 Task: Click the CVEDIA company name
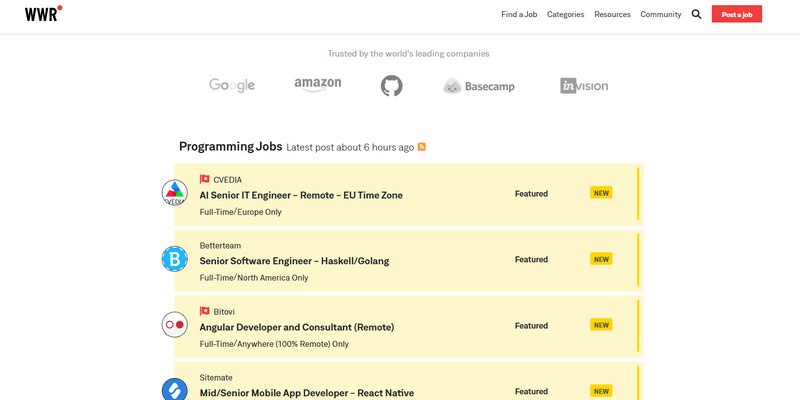[228, 180]
